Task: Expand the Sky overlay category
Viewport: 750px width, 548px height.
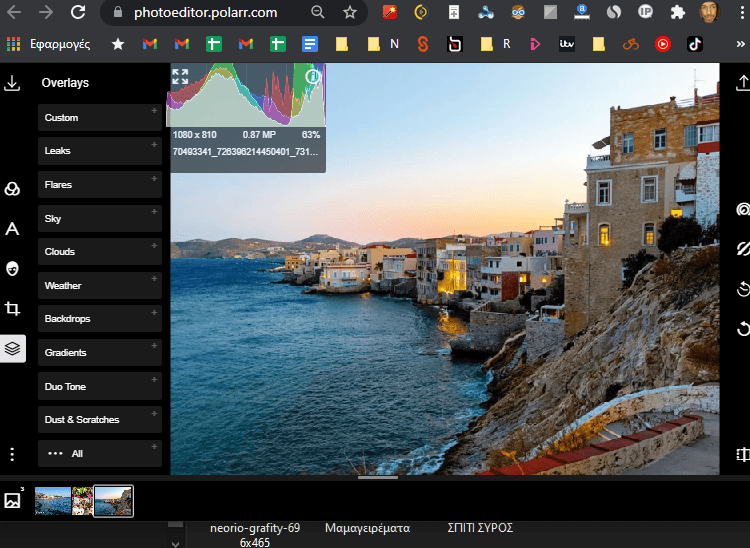Action: pyautogui.click(x=100, y=218)
